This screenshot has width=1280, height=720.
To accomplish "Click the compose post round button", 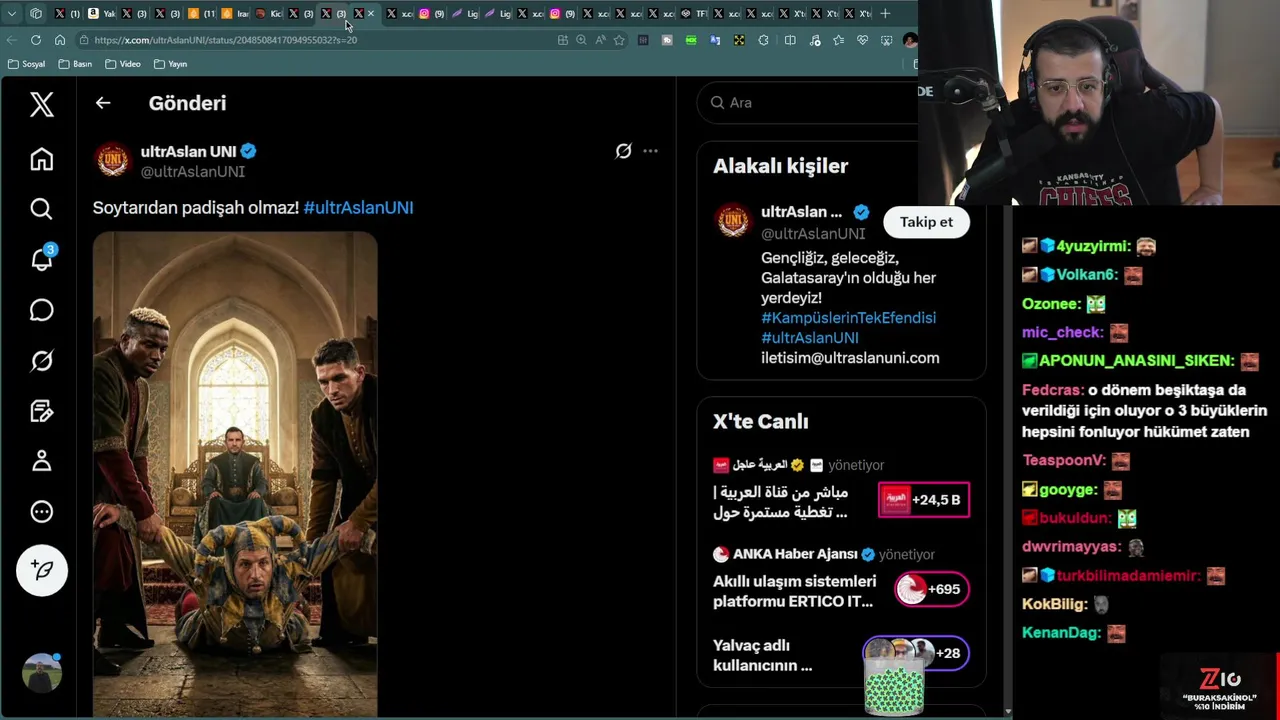I will click(42, 570).
